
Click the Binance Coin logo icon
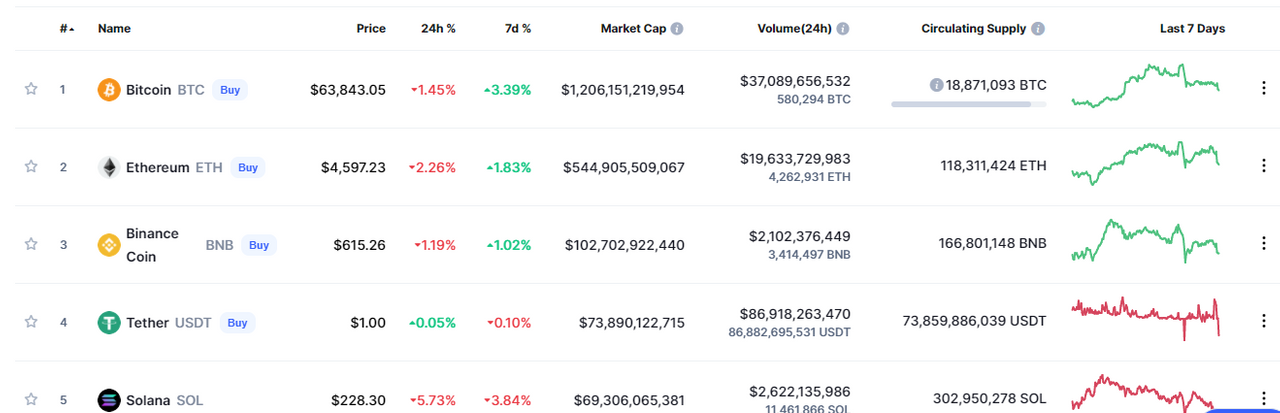[109, 245]
